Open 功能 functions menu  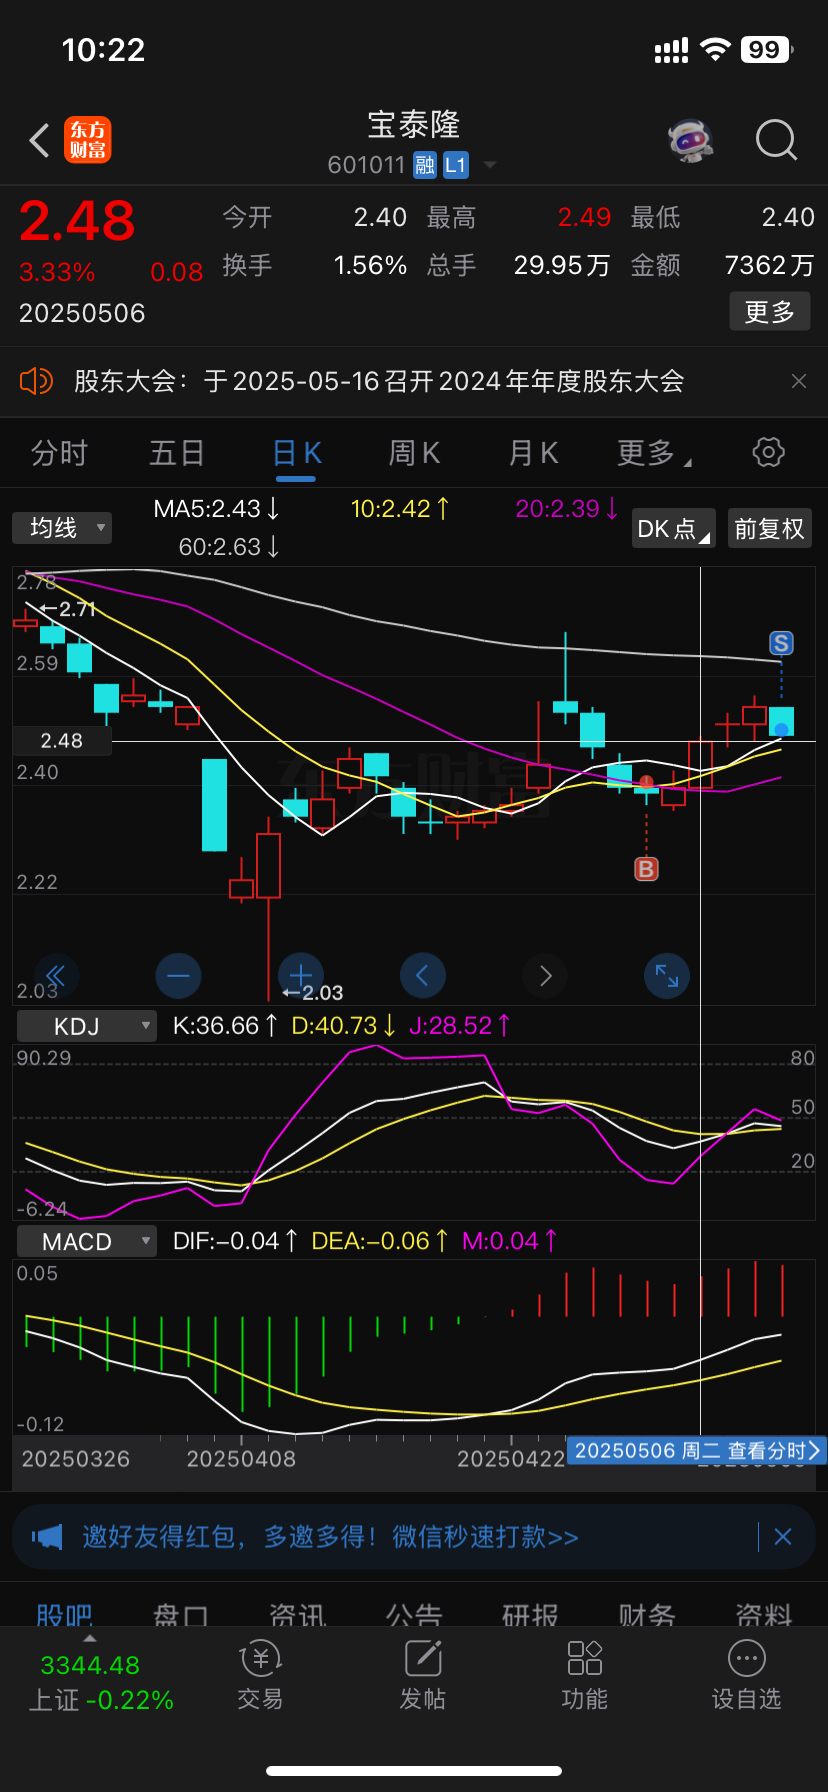(x=585, y=1675)
